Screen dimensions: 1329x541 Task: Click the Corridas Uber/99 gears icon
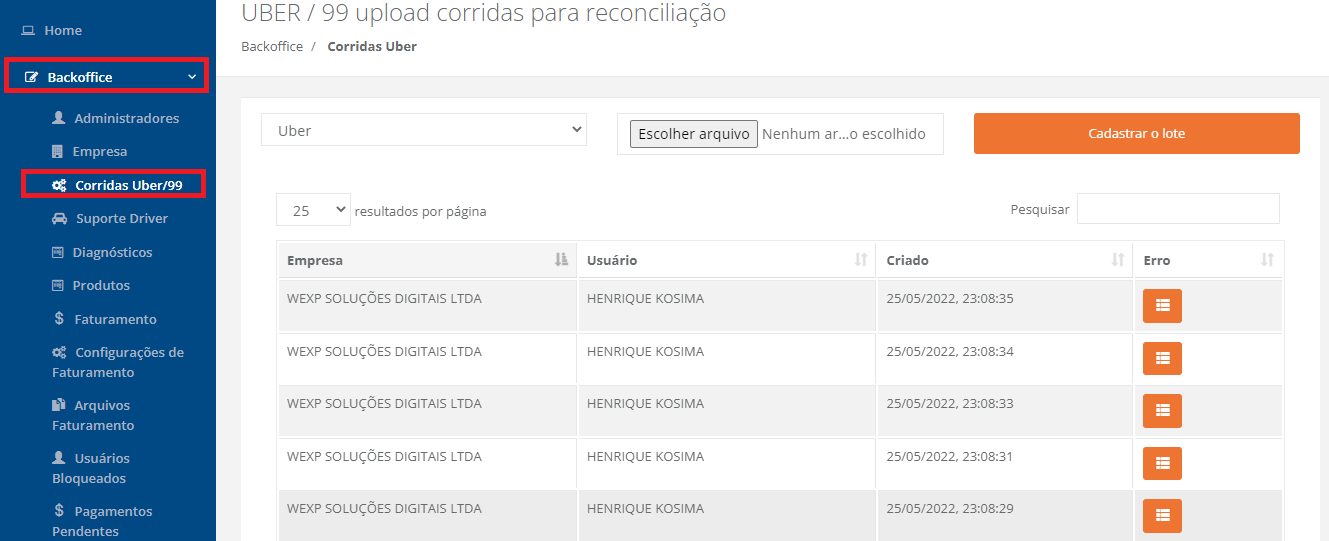[x=59, y=185]
